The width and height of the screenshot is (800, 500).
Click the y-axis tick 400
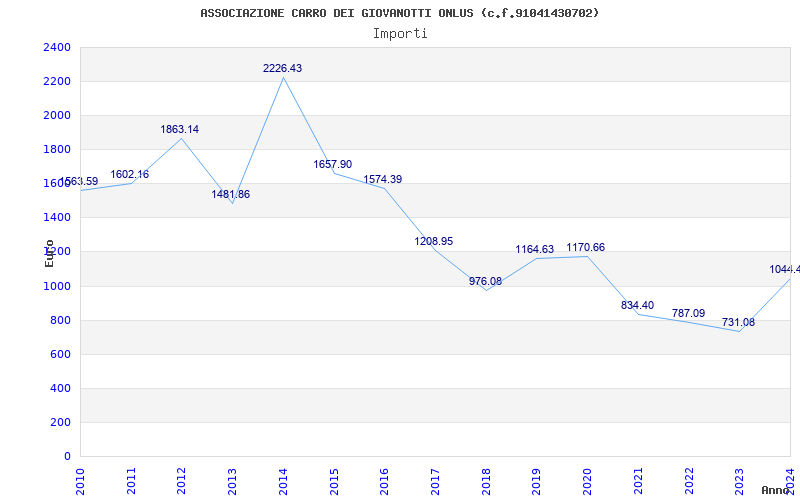(x=60, y=389)
